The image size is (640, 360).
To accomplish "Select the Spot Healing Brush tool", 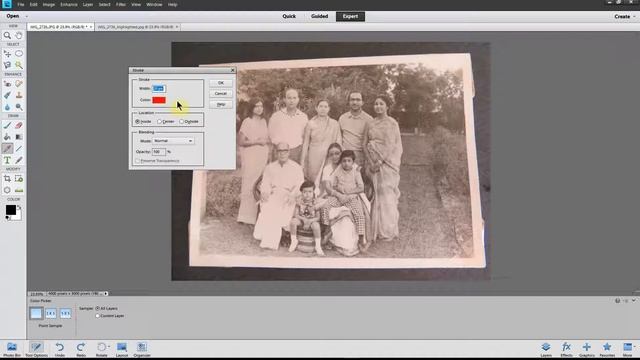I will coord(19,84).
